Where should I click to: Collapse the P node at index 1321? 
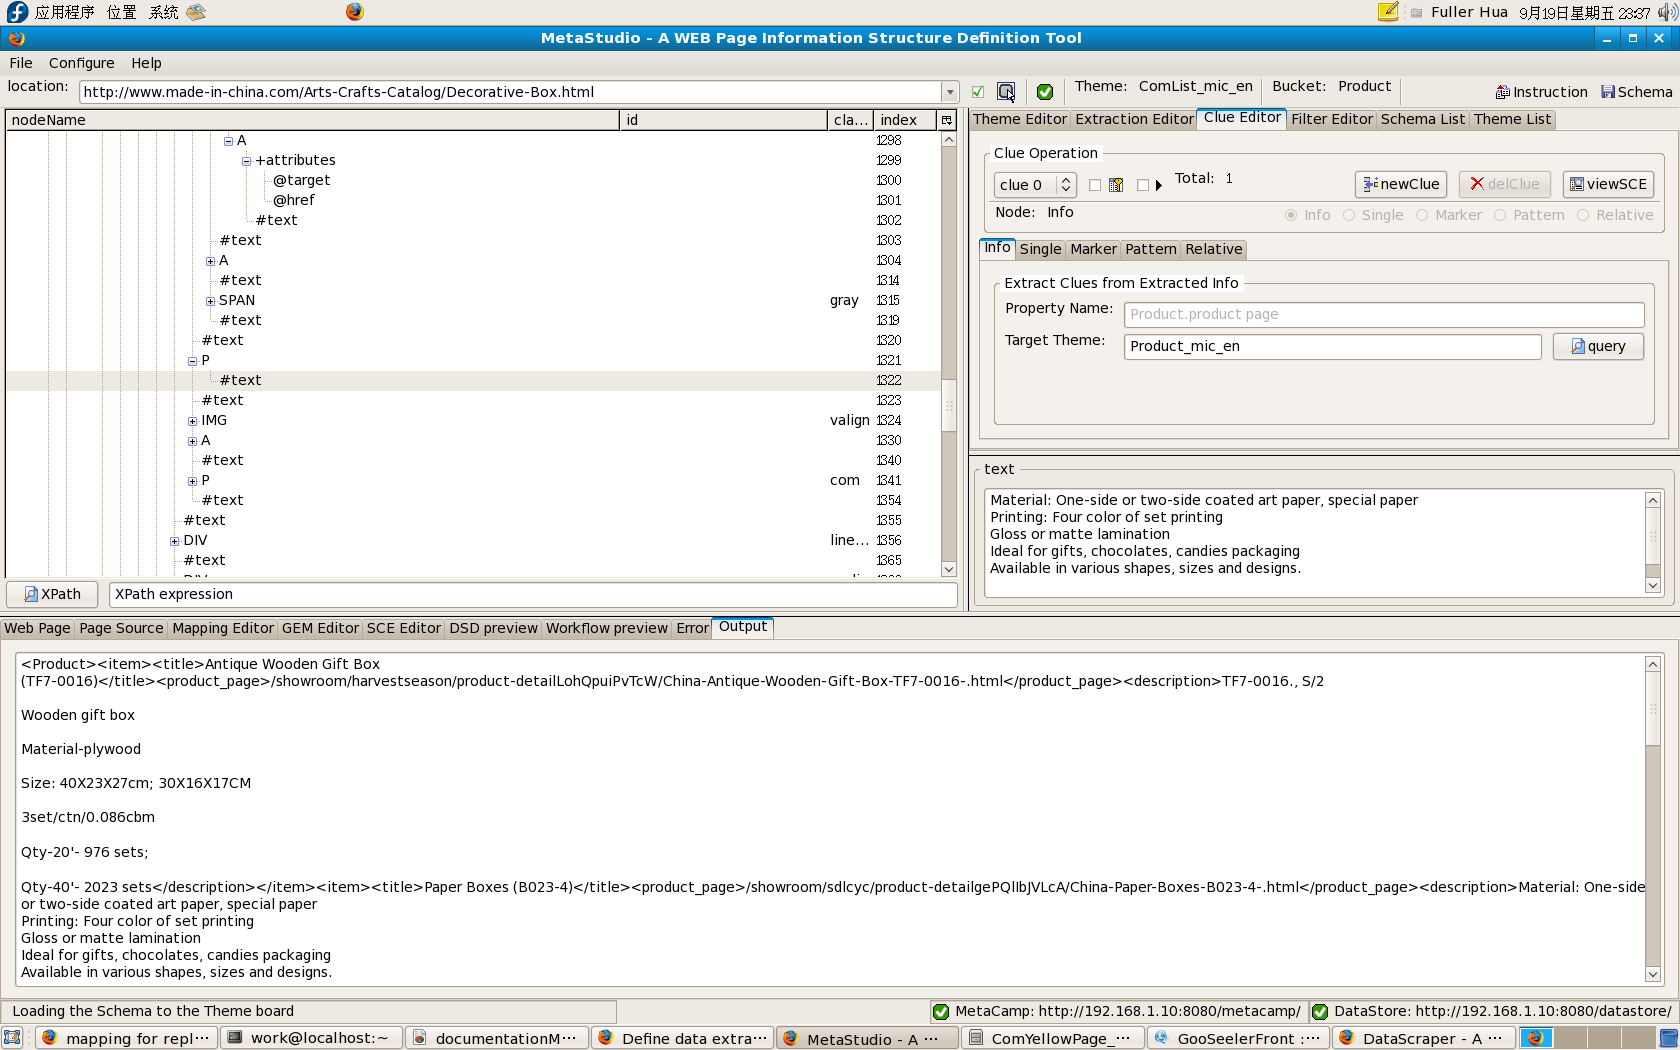pos(192,361)
